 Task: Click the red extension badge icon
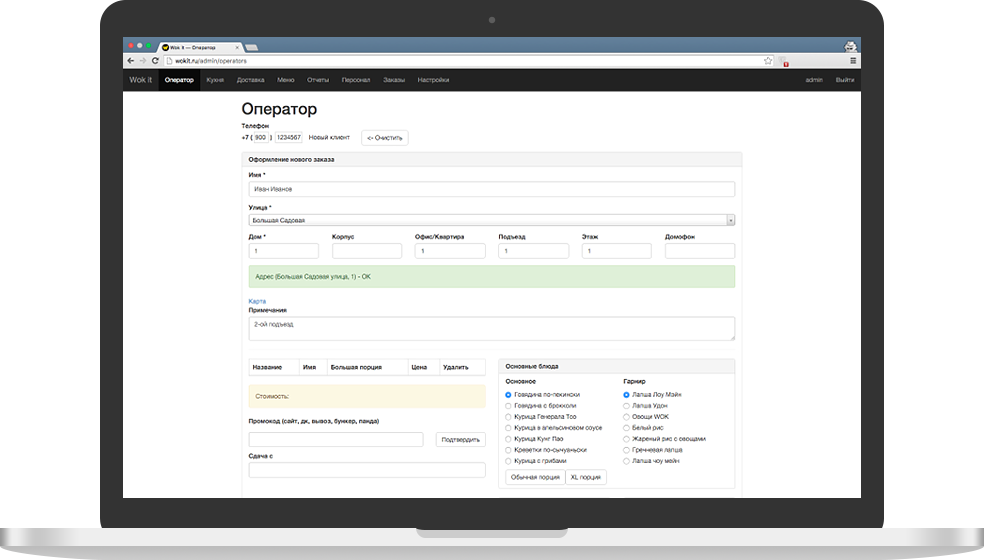785,62
